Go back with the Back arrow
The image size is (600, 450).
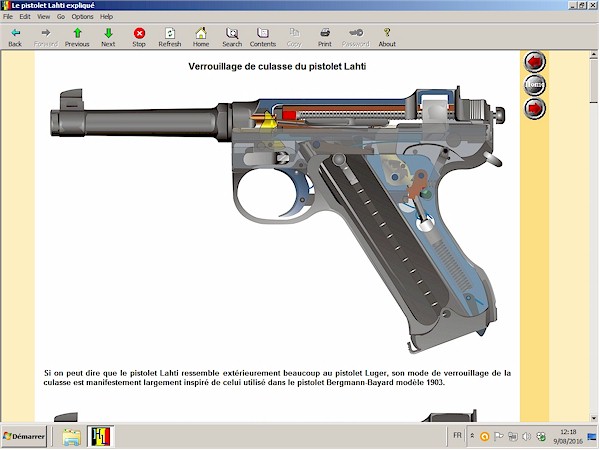(15, 37)
